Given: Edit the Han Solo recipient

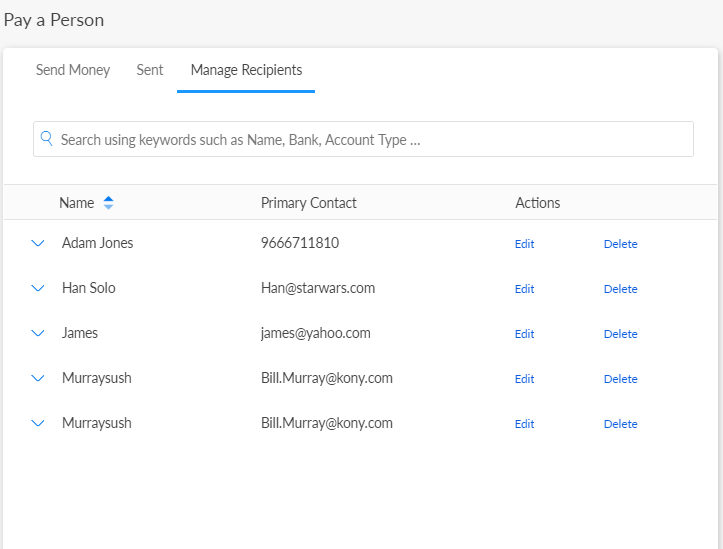Looking at the screenshot, I should pos(524,289).
